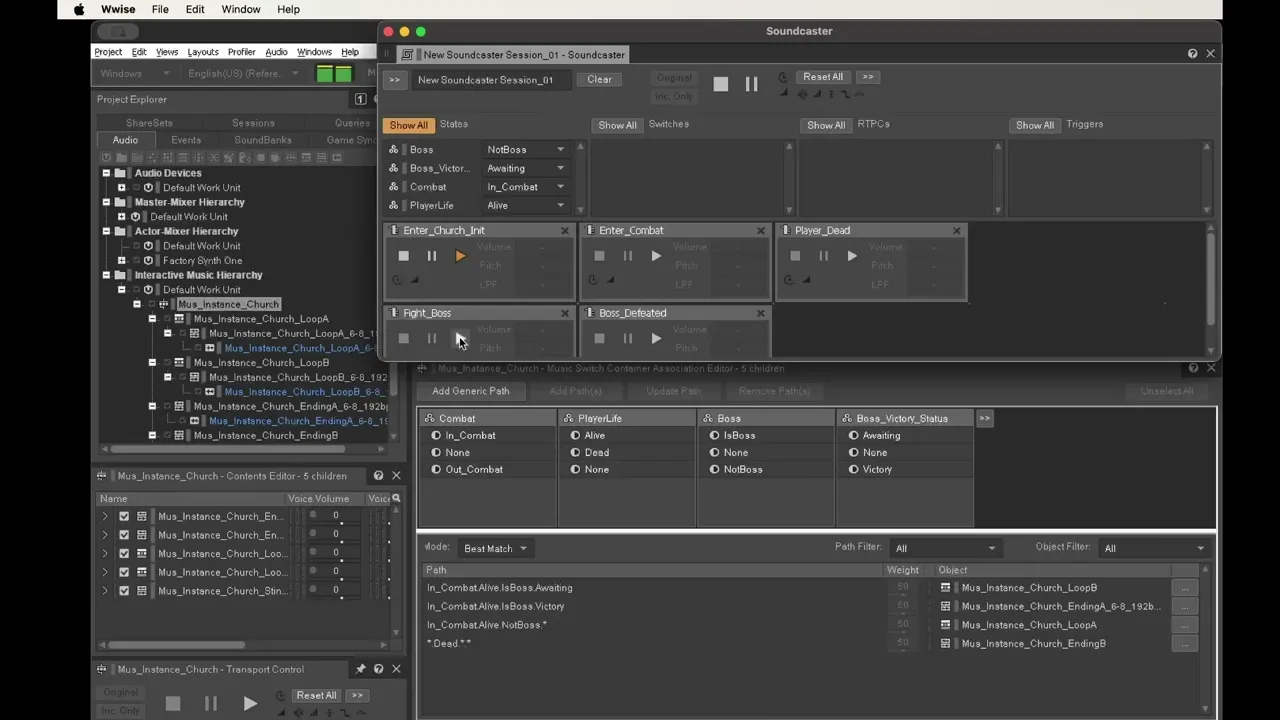1280x720 pixels.
Task: Open the Window menu in macOS menu bar
Action: [x=241, y=9]
